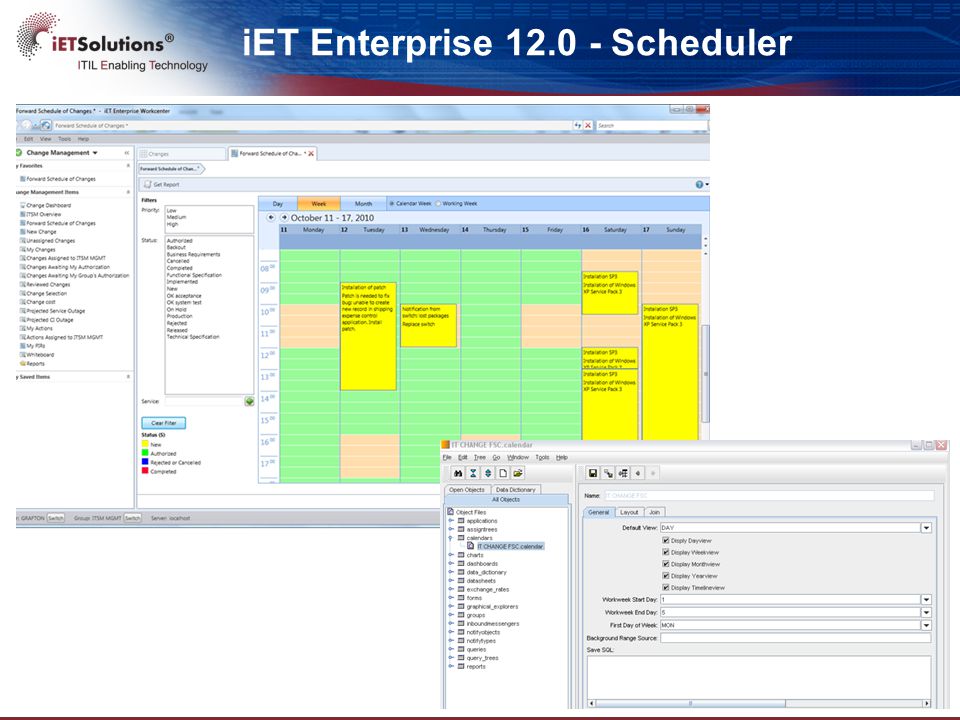
Task: Open the New Change navigation link
Action: pyautogui.click(x=41, y=232)
